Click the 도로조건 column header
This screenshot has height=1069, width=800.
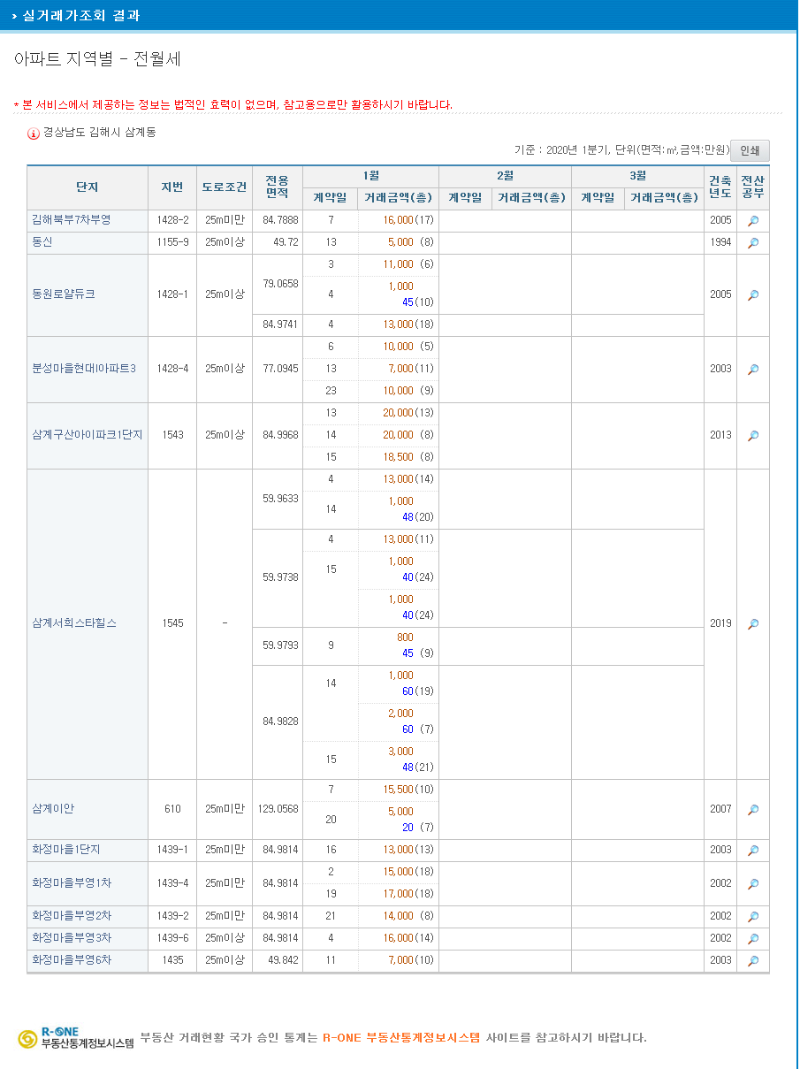click(x=224, y=187)
